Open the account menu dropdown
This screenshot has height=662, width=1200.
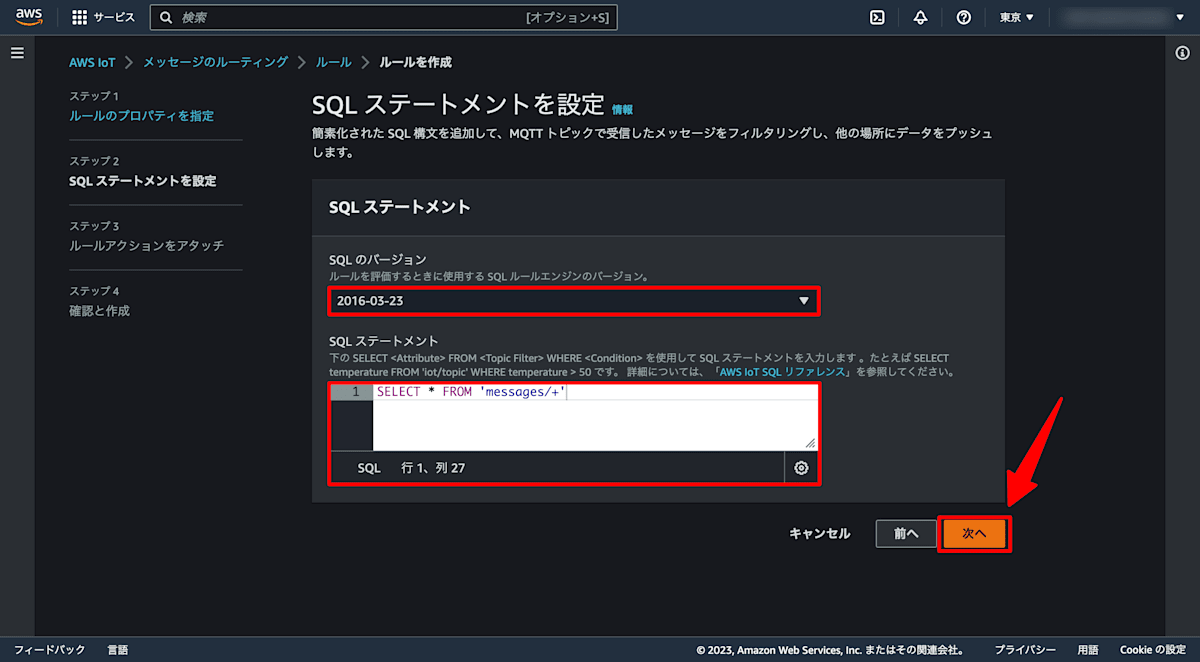pyautogui.click(x=1124, y=18)
